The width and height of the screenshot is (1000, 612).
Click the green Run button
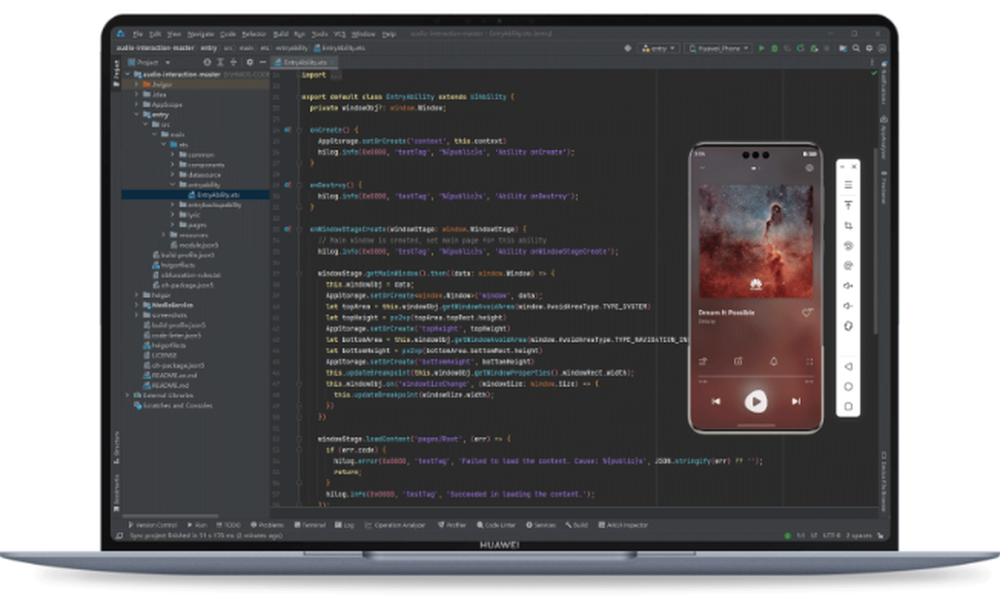click(x=761, y=48)
